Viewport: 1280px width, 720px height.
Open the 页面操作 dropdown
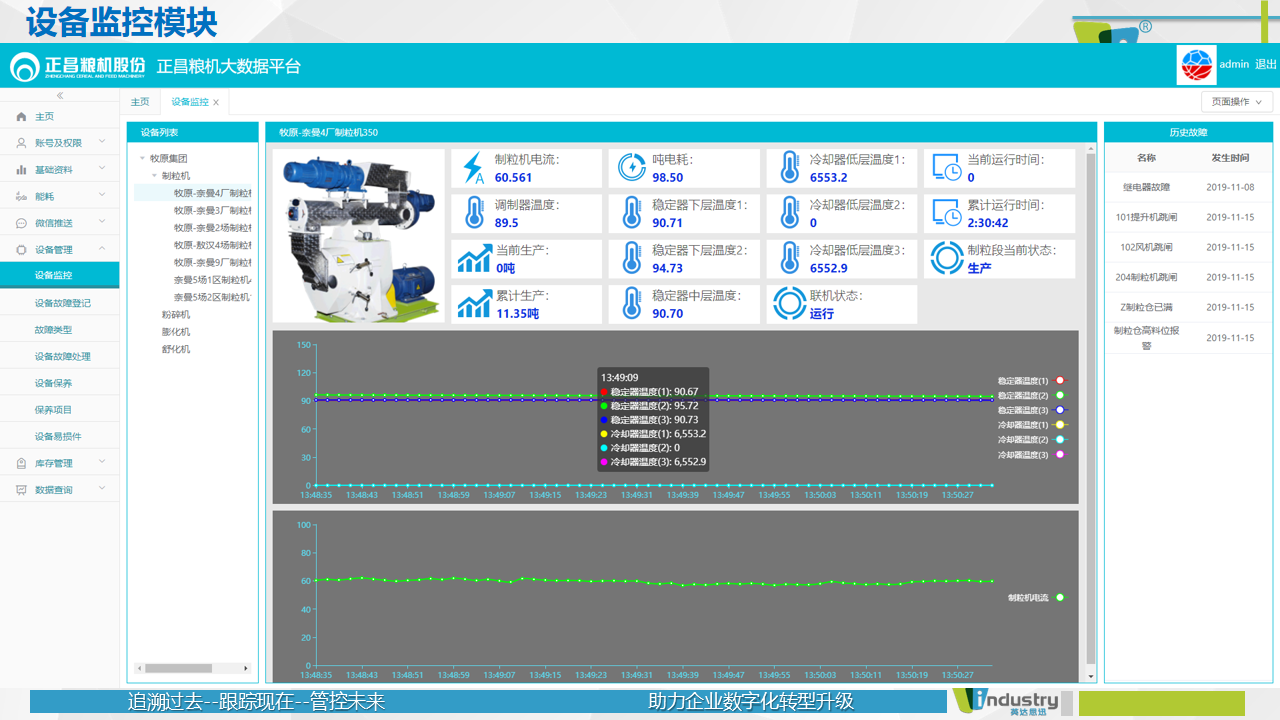pyautogui.click(x=1237, y=102)
